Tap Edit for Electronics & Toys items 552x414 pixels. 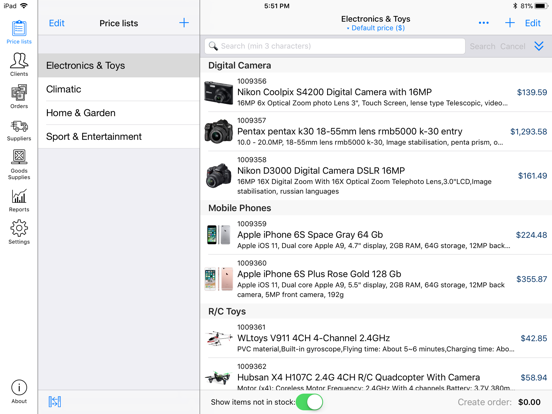(x=533, y=23)
